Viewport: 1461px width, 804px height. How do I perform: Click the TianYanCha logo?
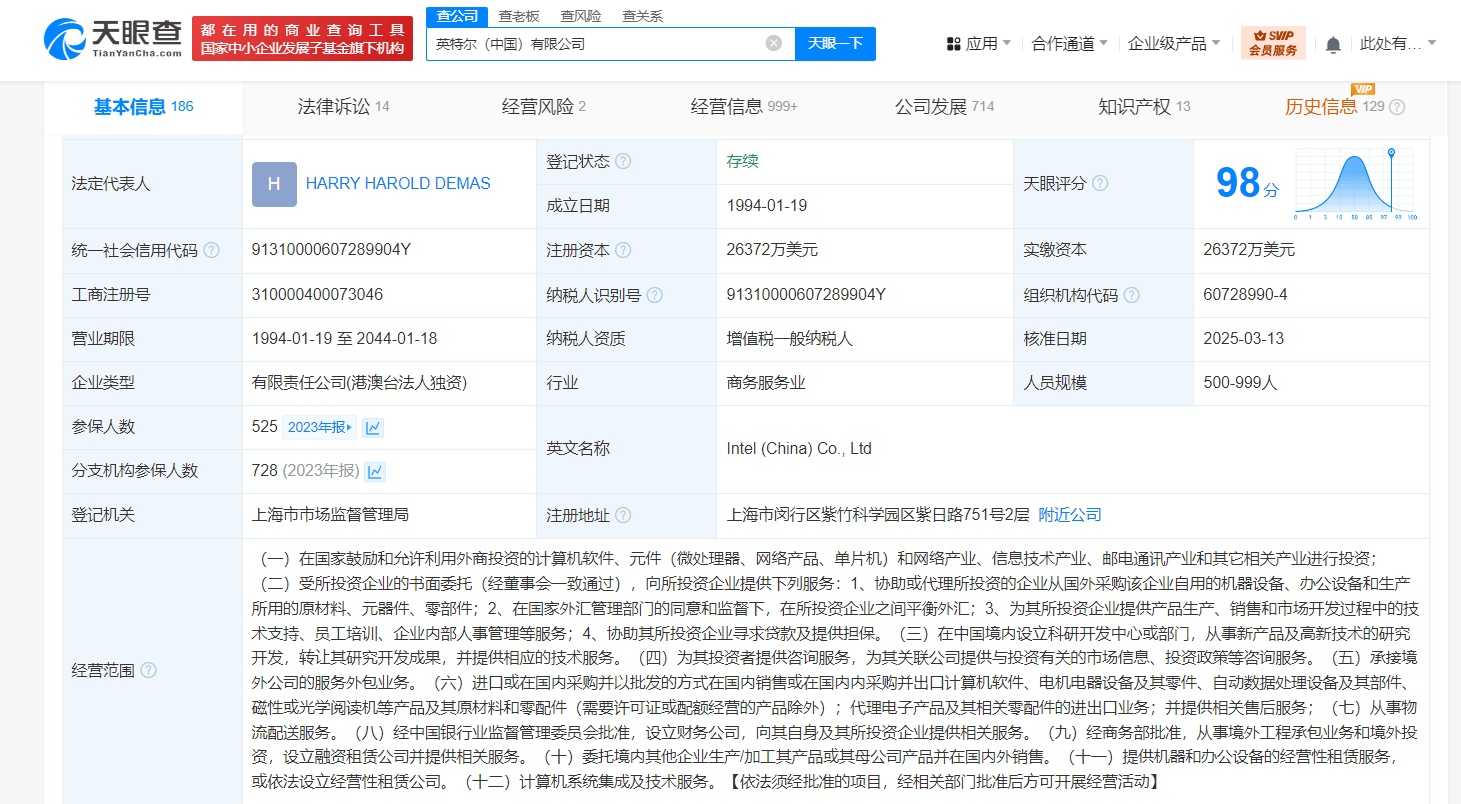coord(113,38)
